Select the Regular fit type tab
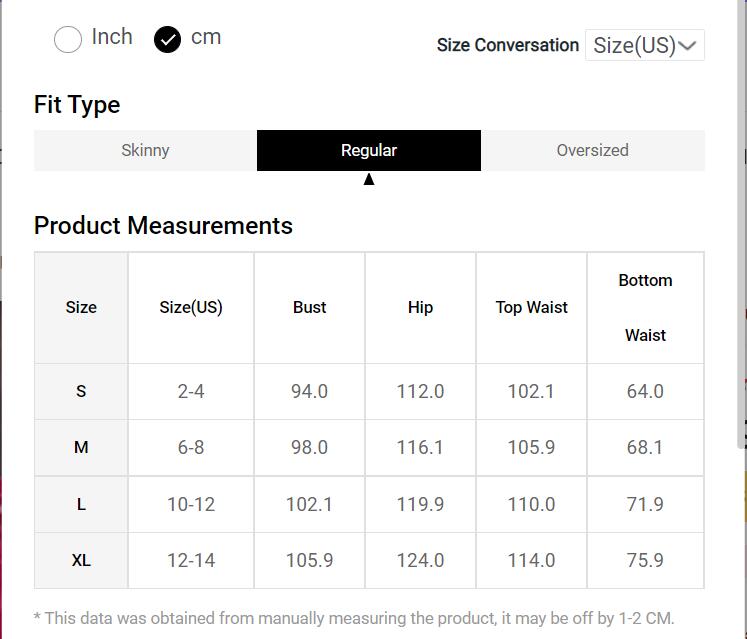 [x=369, y=150]
